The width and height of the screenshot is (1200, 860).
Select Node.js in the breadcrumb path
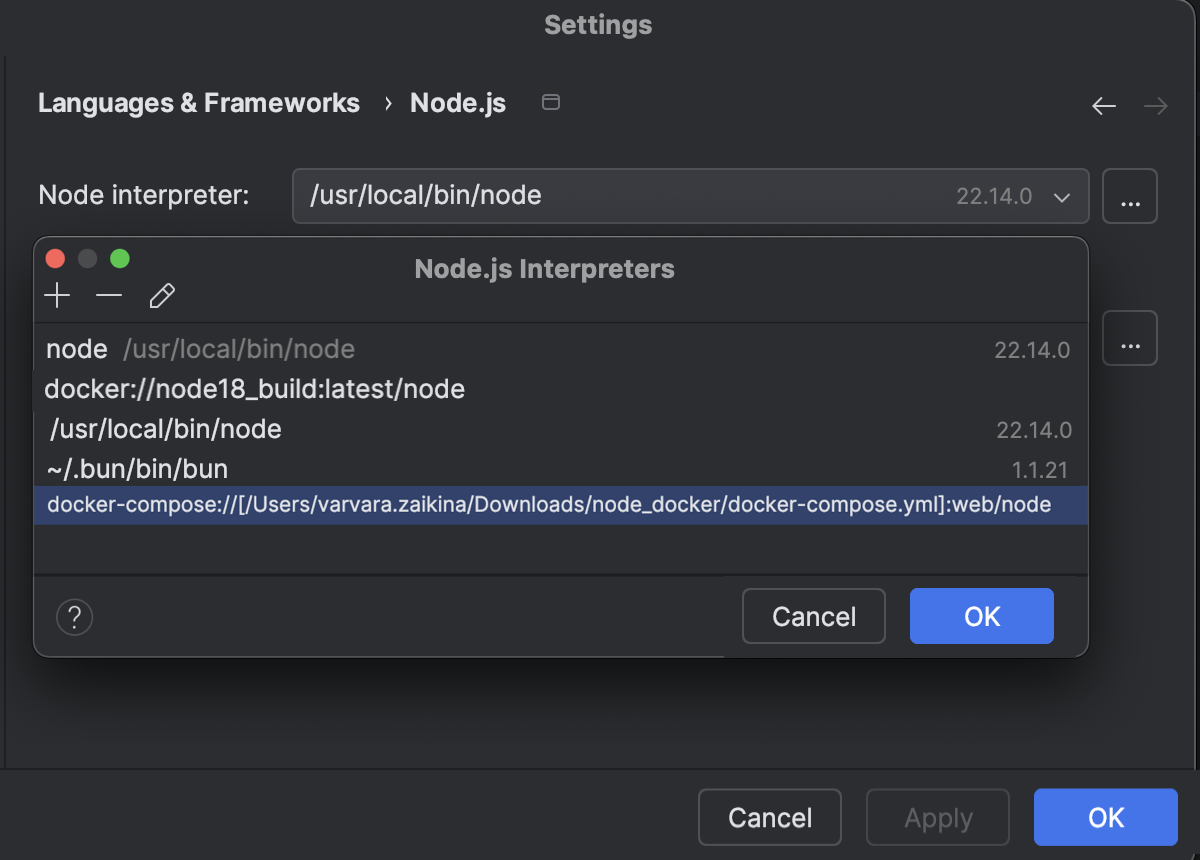point(457,102)
